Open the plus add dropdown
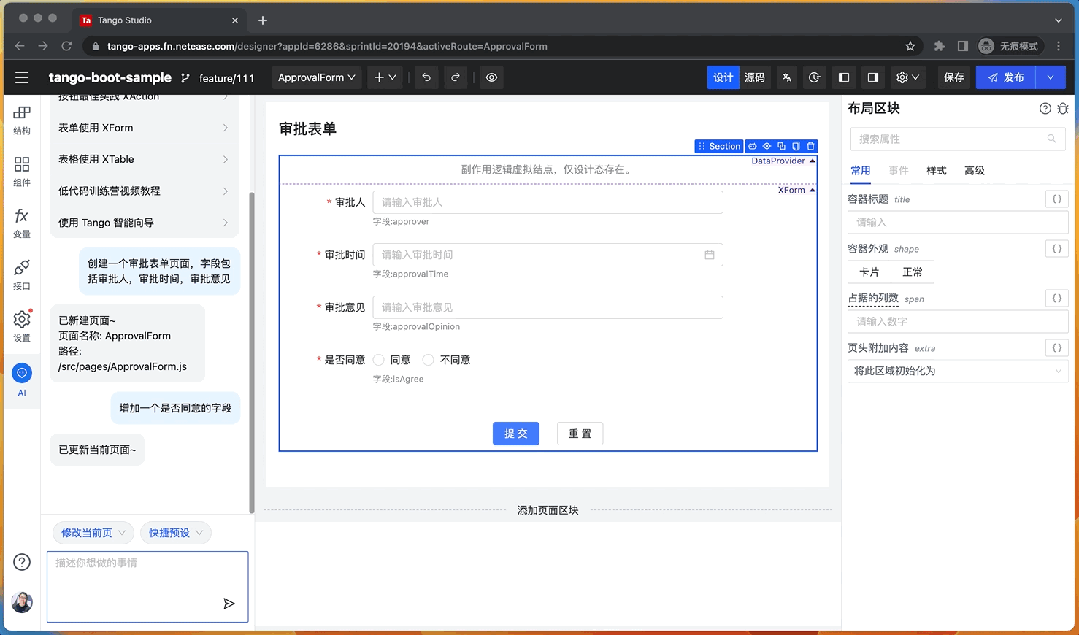The width and height of the screenshot is (1079, 635). pos(385,78)
